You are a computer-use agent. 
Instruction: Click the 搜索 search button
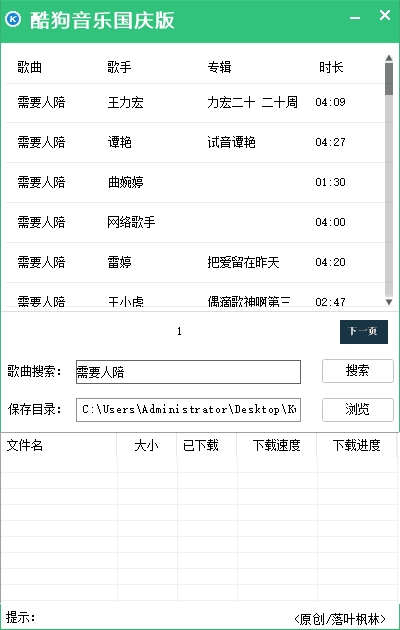tap(357, 370)
